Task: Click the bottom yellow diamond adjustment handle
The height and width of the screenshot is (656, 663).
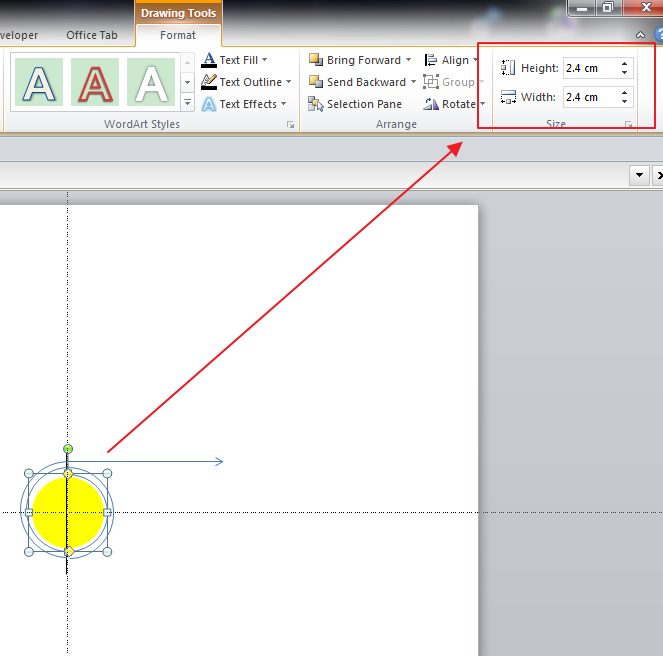Action: point(68,551)
